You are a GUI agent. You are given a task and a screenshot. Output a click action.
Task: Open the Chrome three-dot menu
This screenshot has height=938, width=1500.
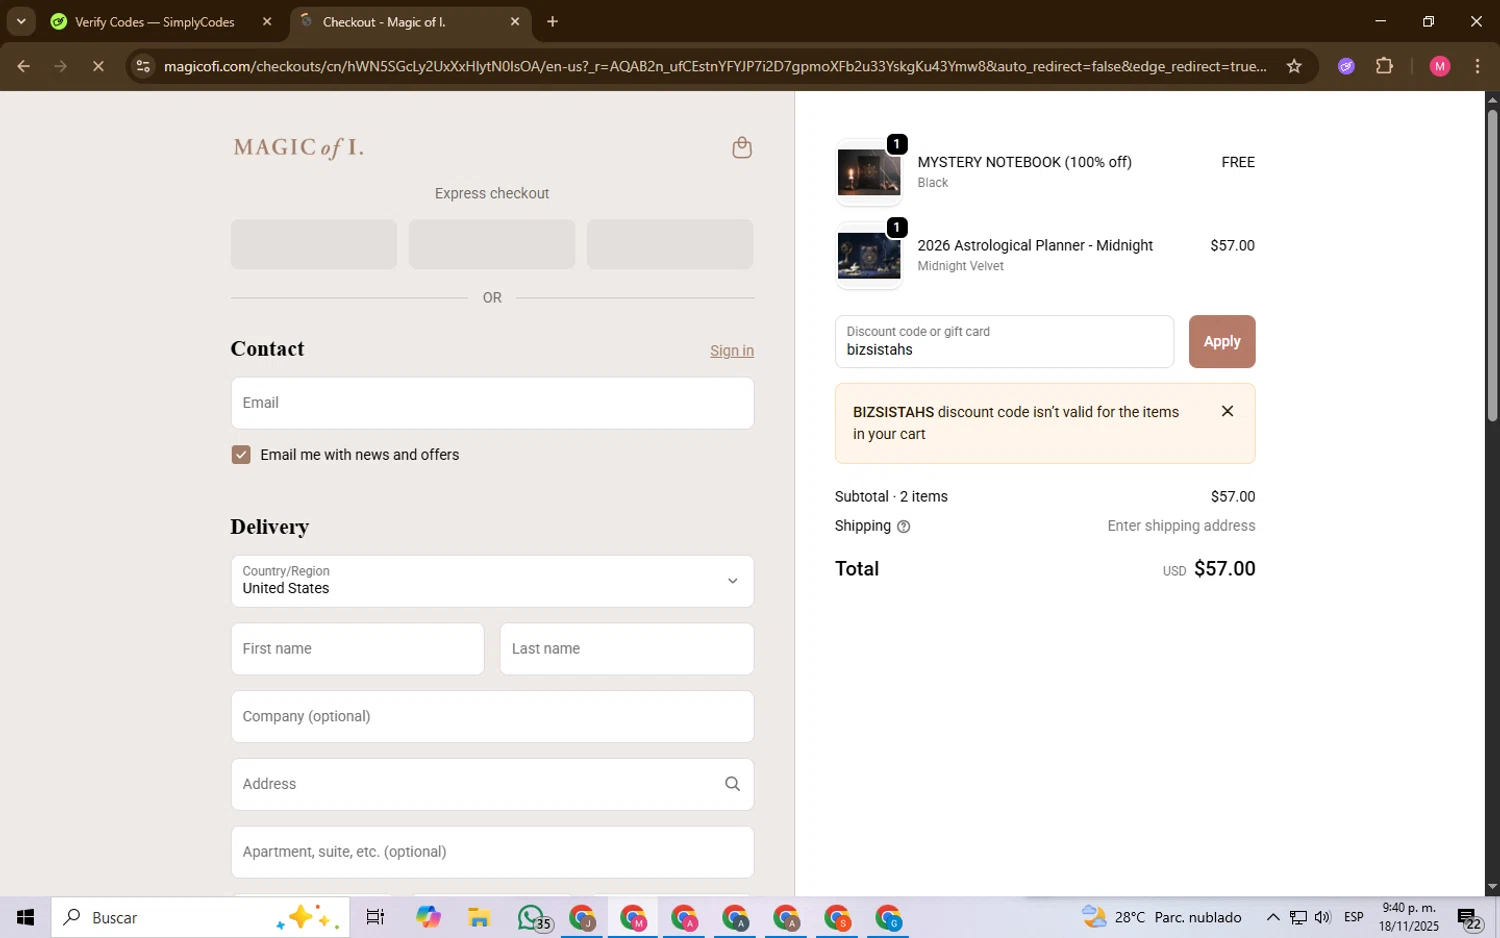(x=1478, y=66)
